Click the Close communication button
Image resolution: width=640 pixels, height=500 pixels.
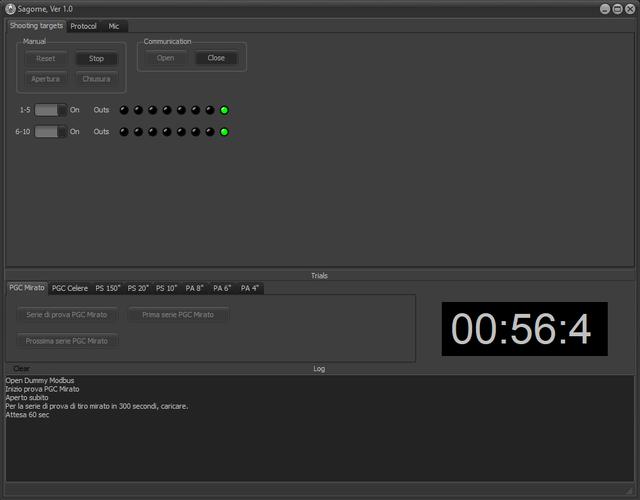[x=216, y=58]
